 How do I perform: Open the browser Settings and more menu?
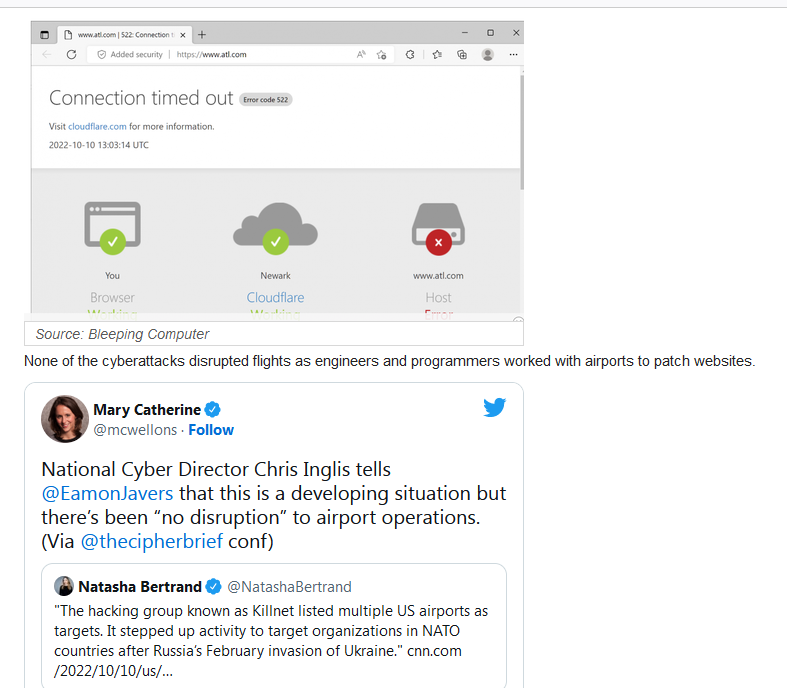tap(513, 54)
